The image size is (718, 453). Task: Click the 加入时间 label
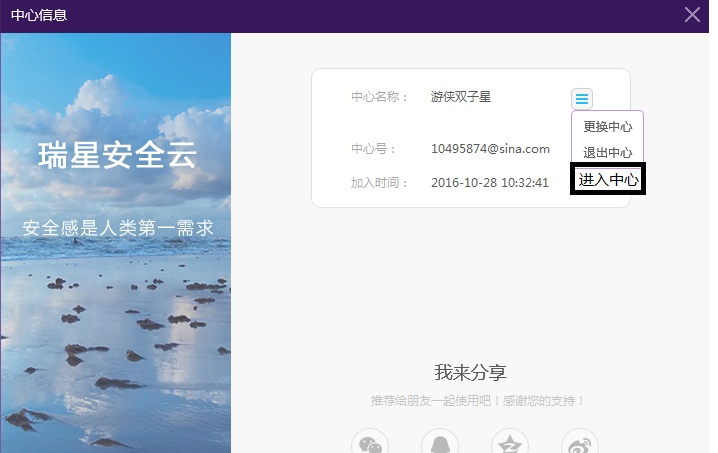379,183
